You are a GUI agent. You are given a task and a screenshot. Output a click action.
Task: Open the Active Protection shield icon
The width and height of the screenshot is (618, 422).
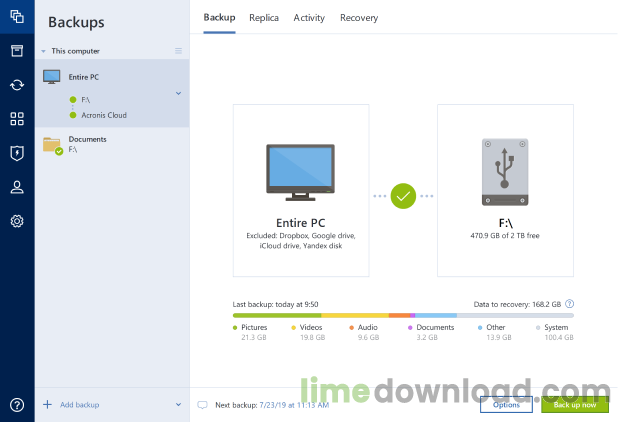coord(17,153)
